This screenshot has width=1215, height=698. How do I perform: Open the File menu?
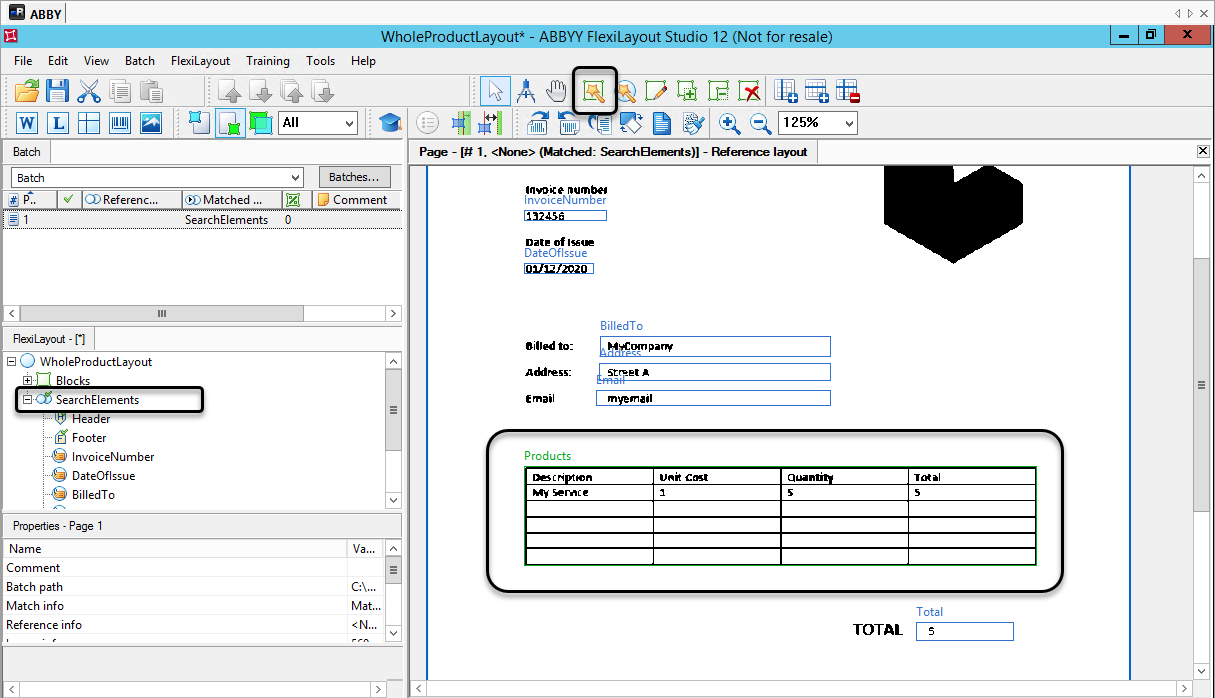click(23, 61)
